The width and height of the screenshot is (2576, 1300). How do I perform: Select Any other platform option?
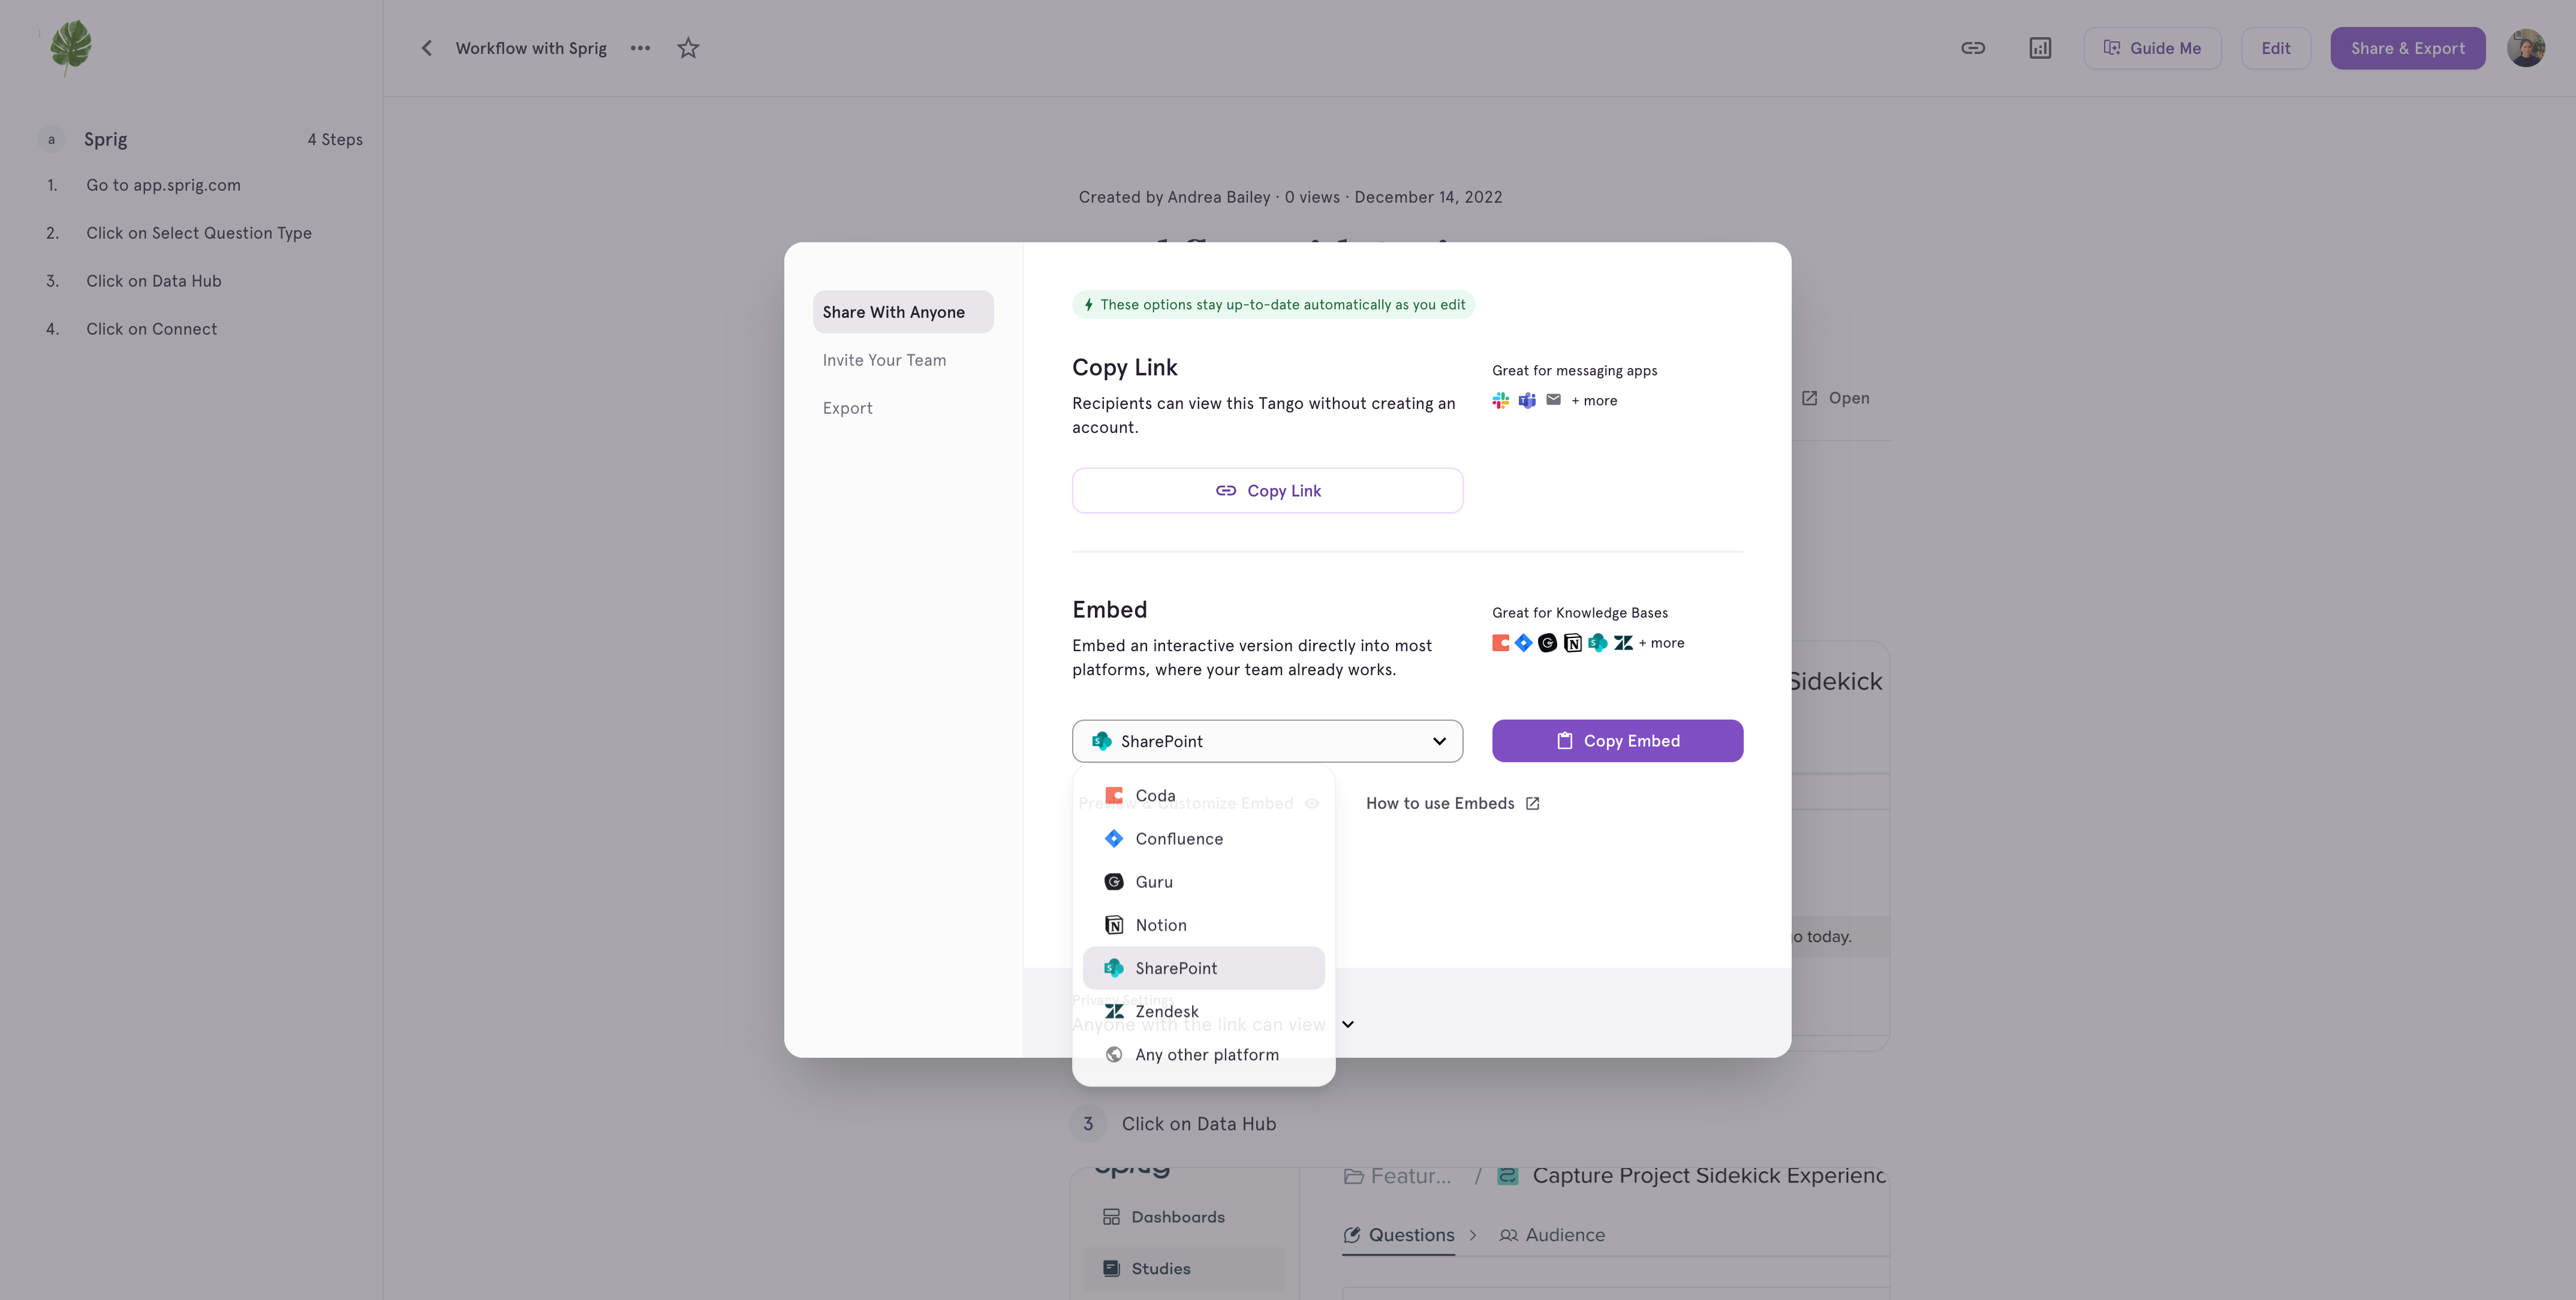(x=1203, y=1054)
